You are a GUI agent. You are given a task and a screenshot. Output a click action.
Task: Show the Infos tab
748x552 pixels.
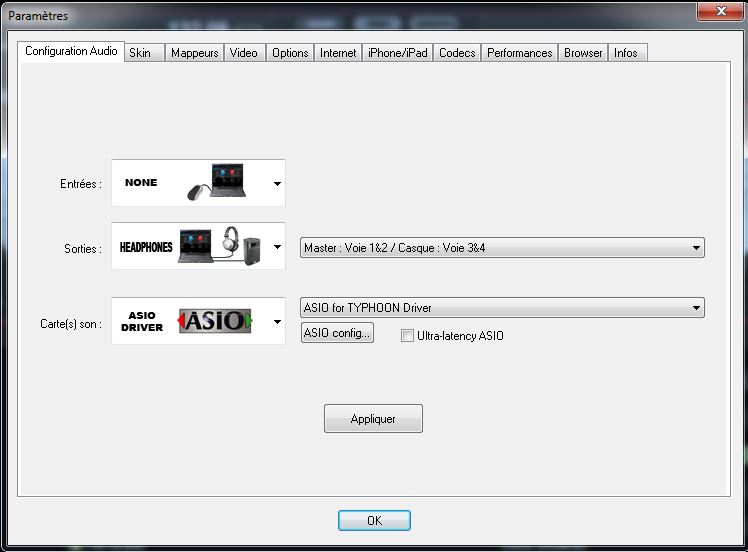click(x=627, y=52)
